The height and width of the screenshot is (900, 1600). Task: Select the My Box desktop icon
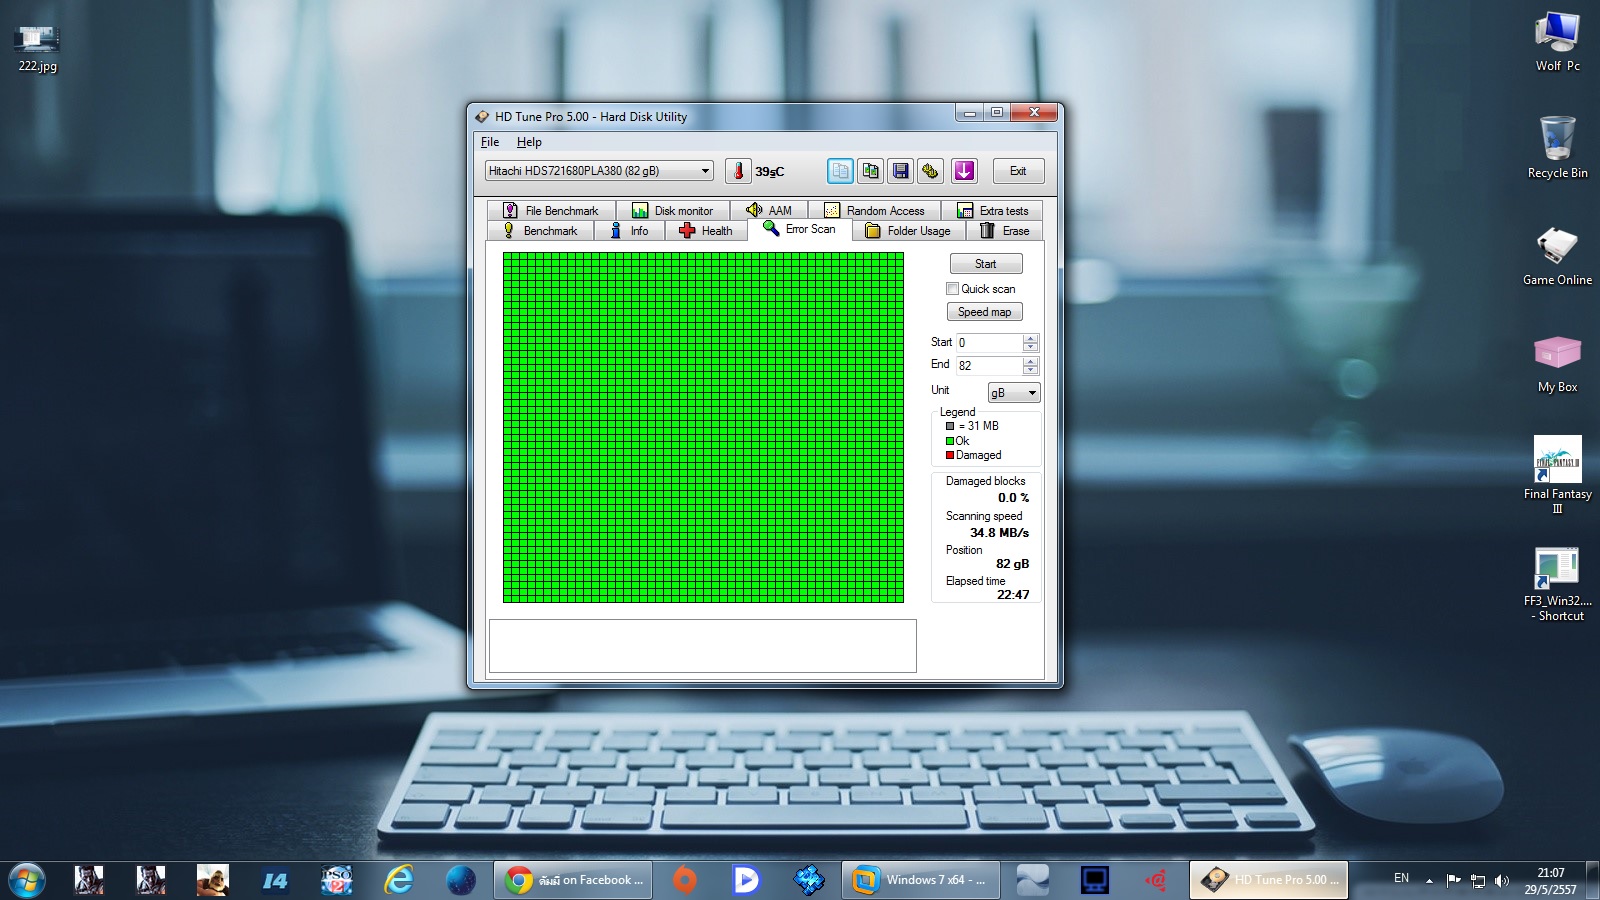tap(1557, 364)
